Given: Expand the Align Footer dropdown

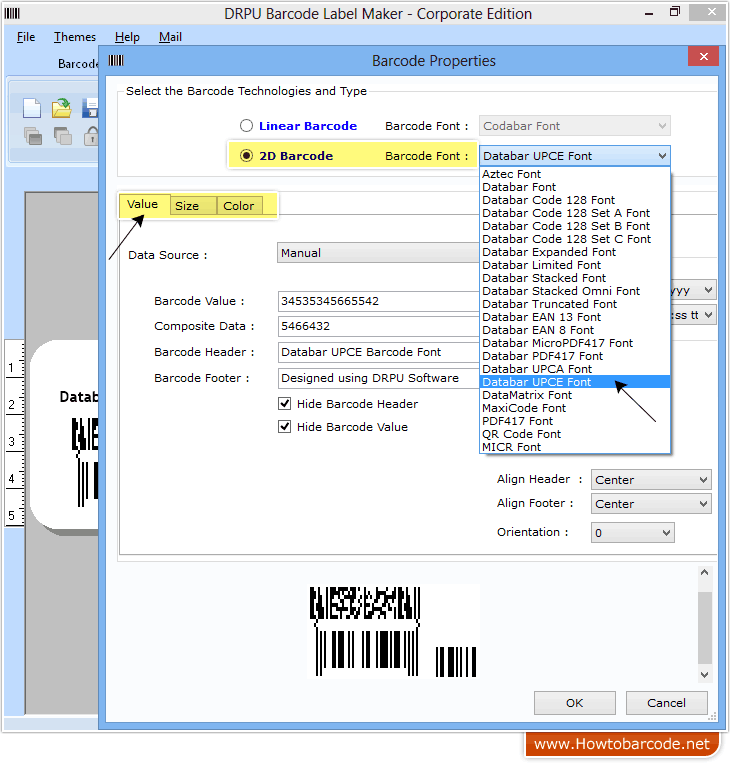Looking at the screenshot, I should tap(651, 504).
